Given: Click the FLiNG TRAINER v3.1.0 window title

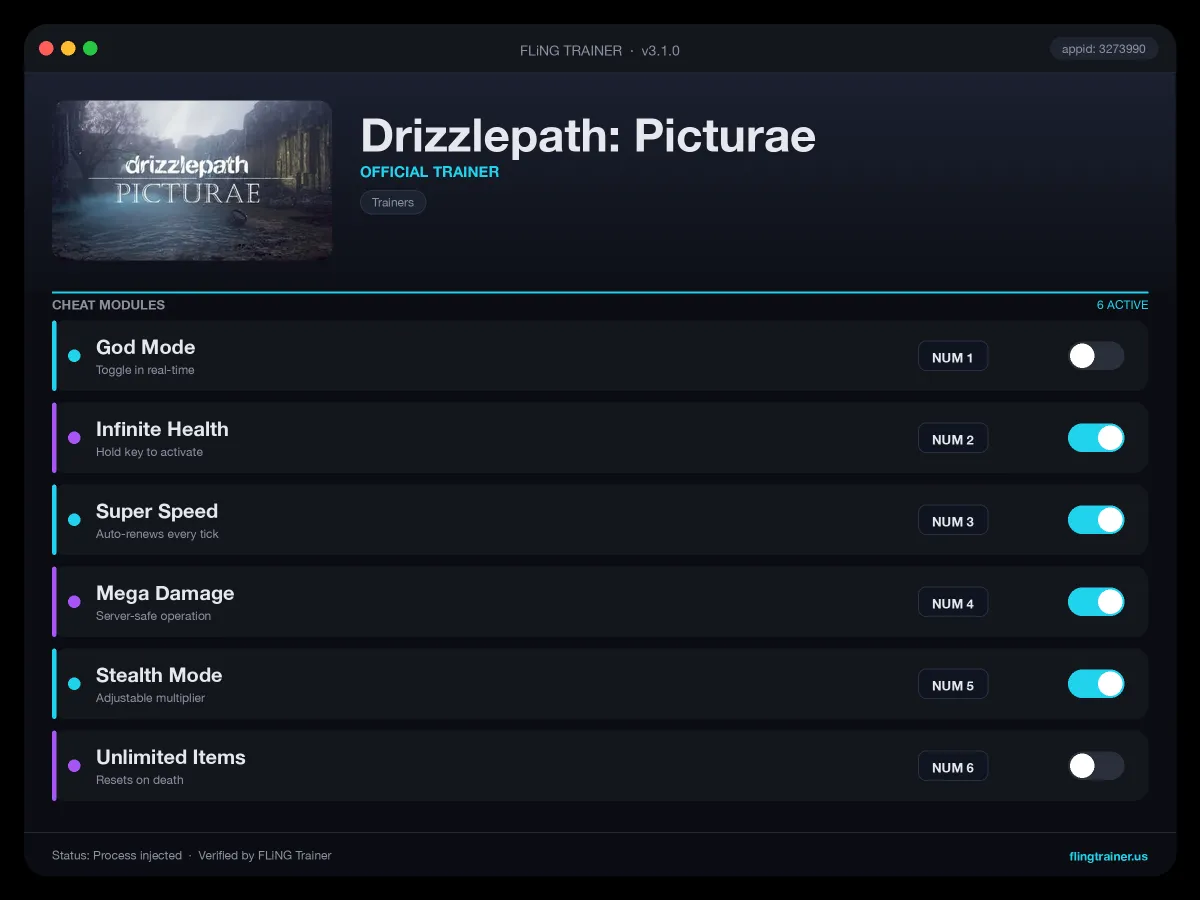Looking at the screenshot, I should (x=600, y=50).
